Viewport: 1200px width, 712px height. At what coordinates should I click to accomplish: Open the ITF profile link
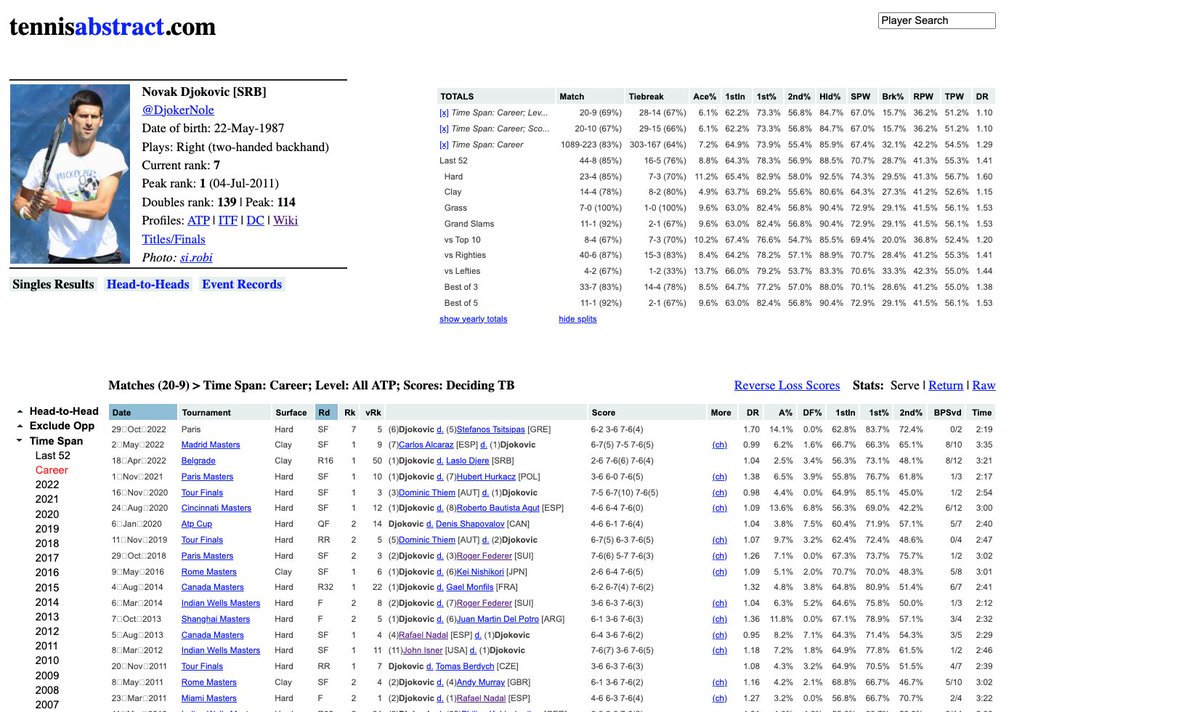(228, 220)
